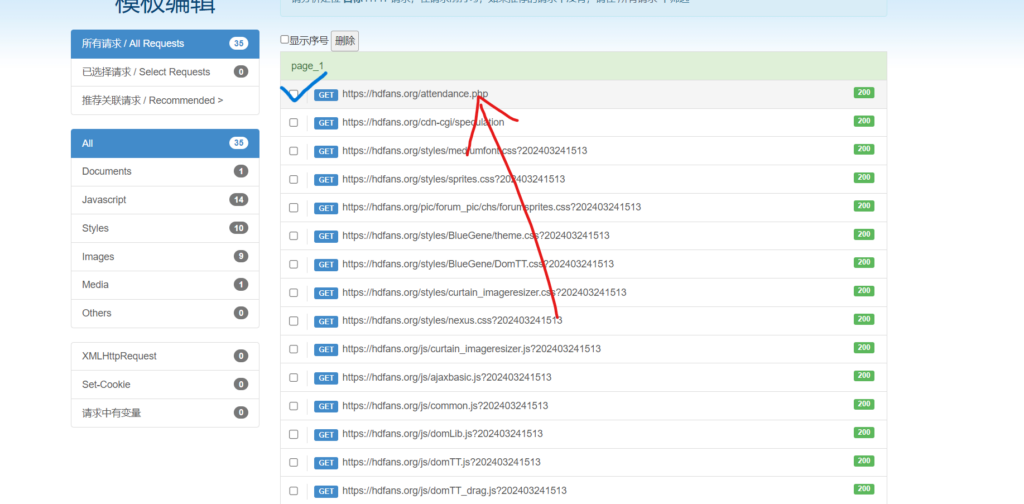This screenshot has height=504, width=1024.
Task: Filter requests by Styles type
Action: [x=165, y=228]
